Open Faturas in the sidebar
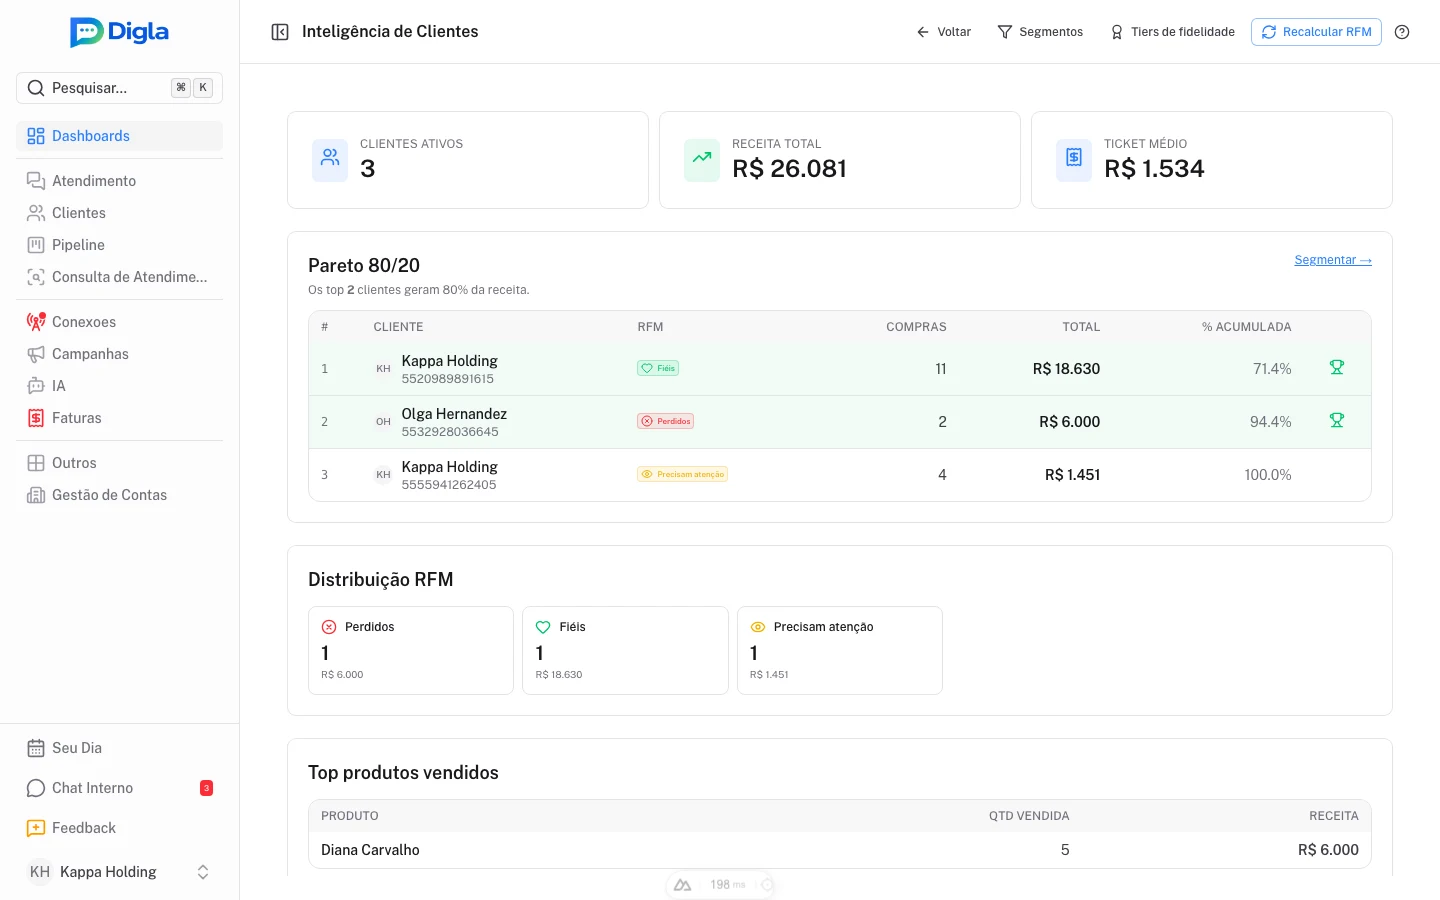Screen dimensions: 1440x900 point(119,418)
